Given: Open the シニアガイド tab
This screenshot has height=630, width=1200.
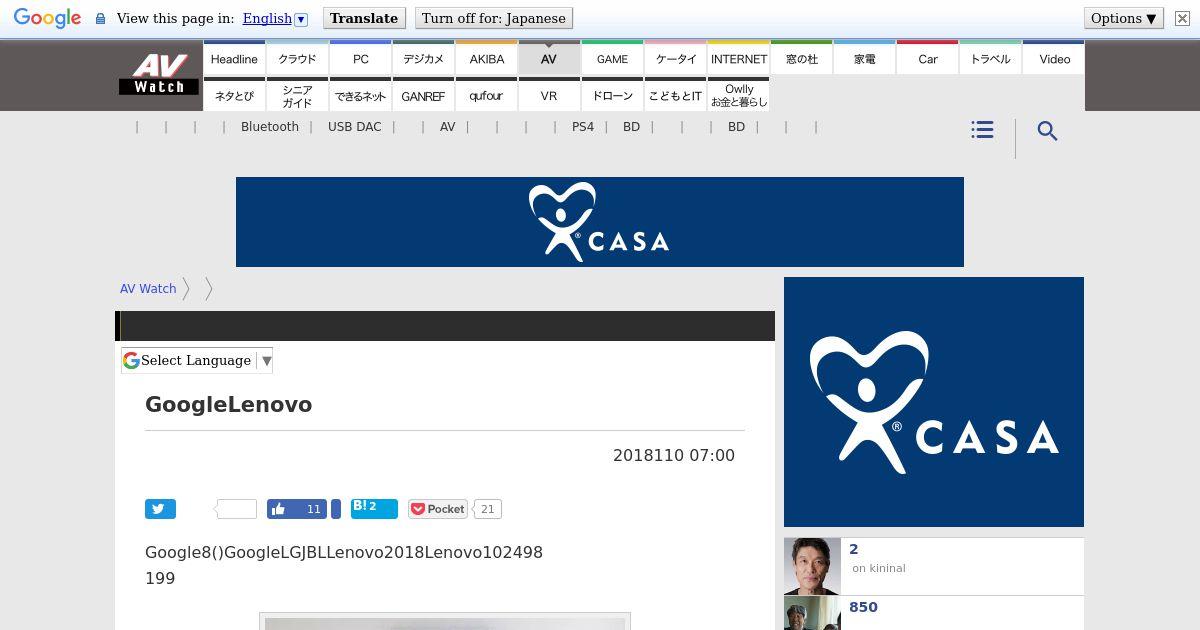Looking at the screenshot, I should click(x=297, y=95).
